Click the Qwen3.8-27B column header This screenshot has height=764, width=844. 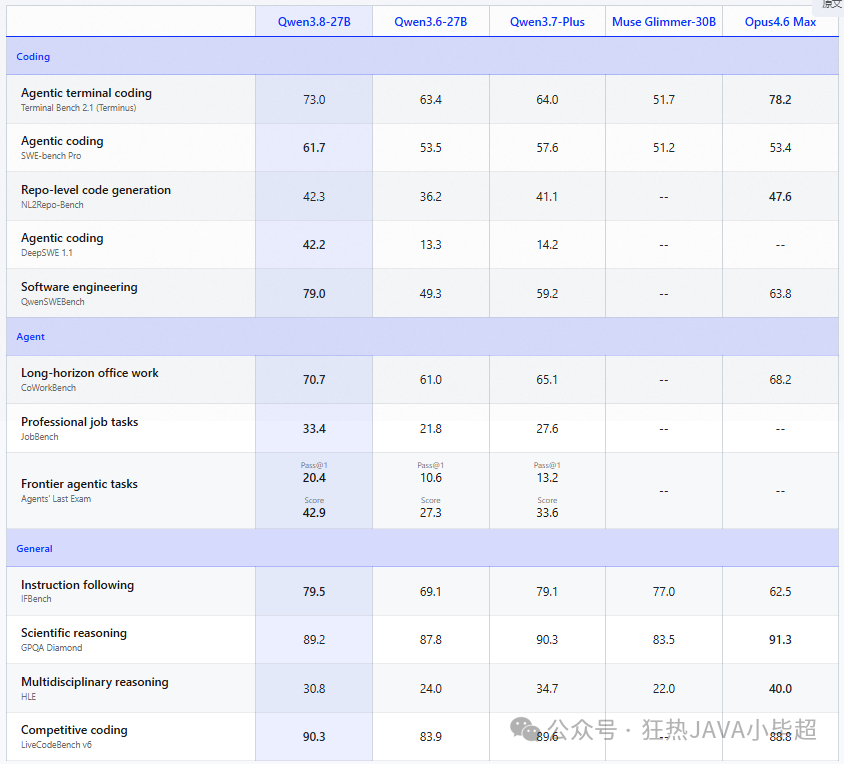[x=314, y=22]
